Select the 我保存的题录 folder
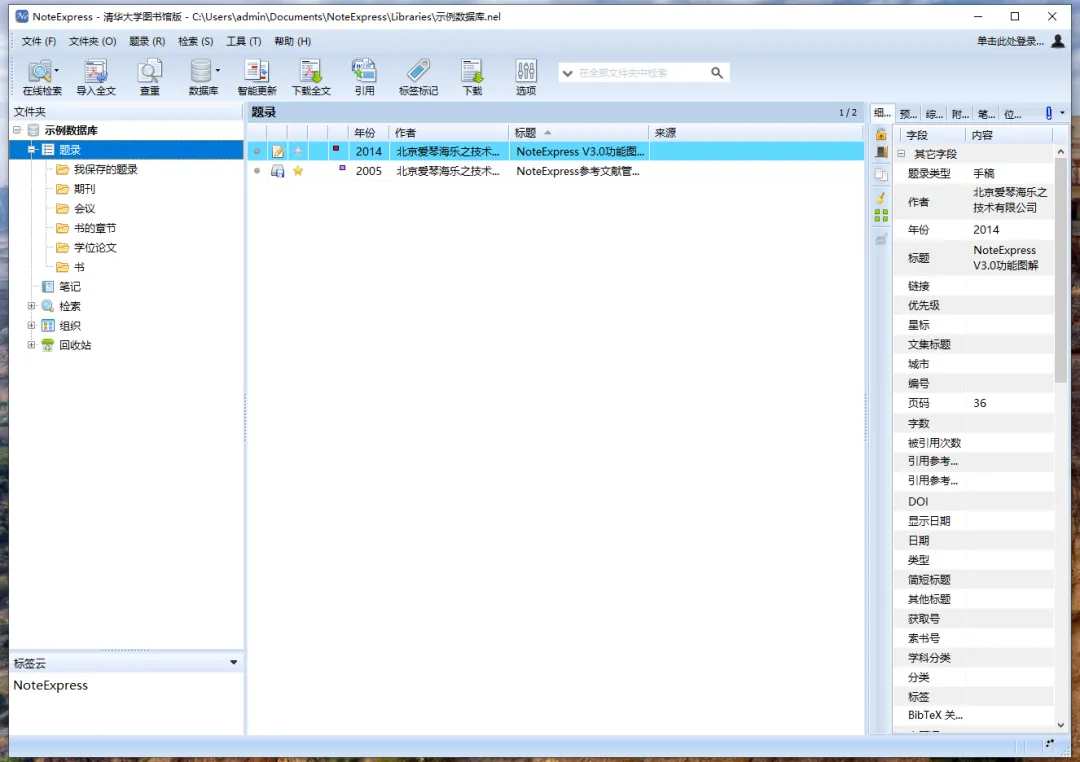Screen dimensions: 1080x762 (x=105, y=169)
